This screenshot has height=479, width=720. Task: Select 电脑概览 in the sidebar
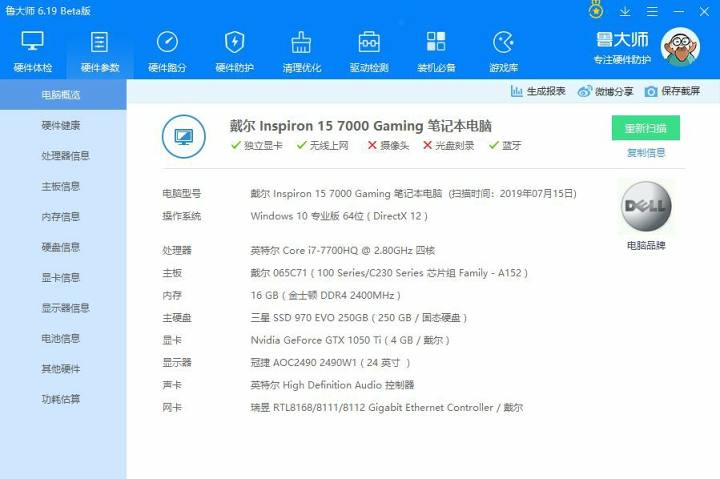pos(61,95)
